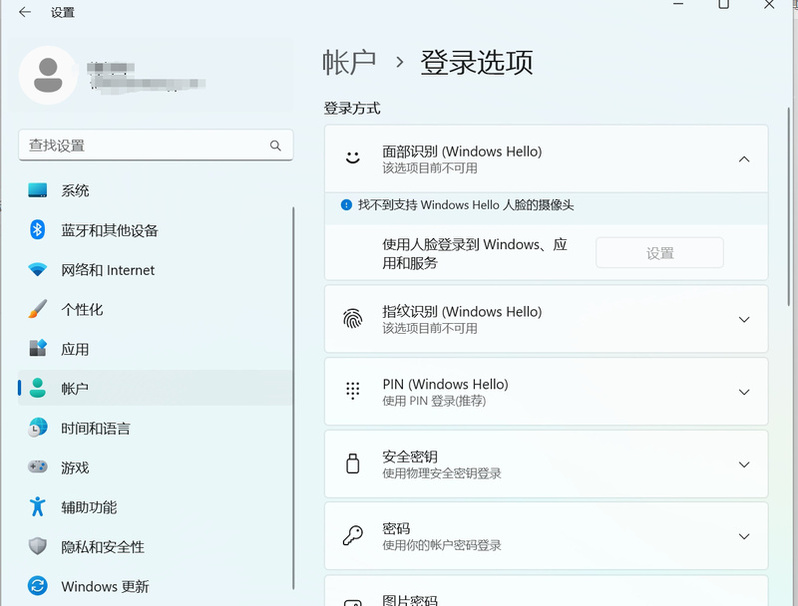Click the 查找设置 search field
Viewport: 798px width, 606px height.
coord(156,146)
